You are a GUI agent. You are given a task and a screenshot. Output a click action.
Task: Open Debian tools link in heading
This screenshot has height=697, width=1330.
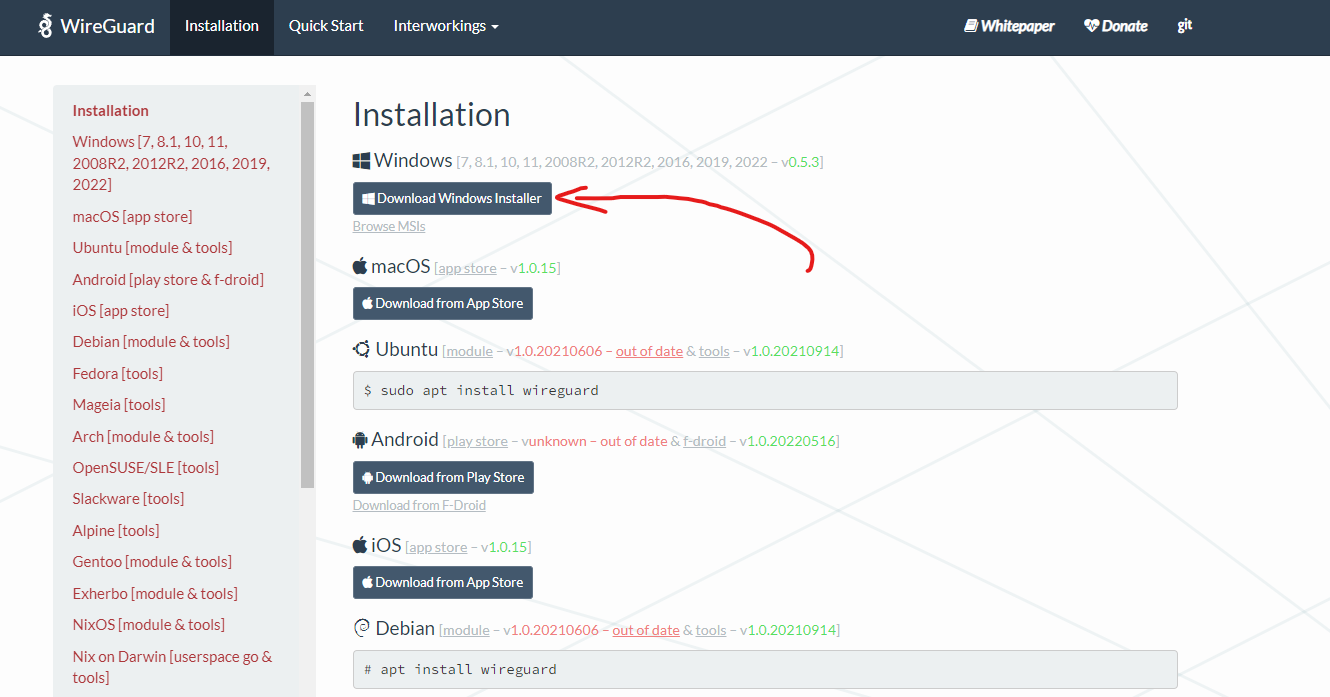tap(711, 630)
